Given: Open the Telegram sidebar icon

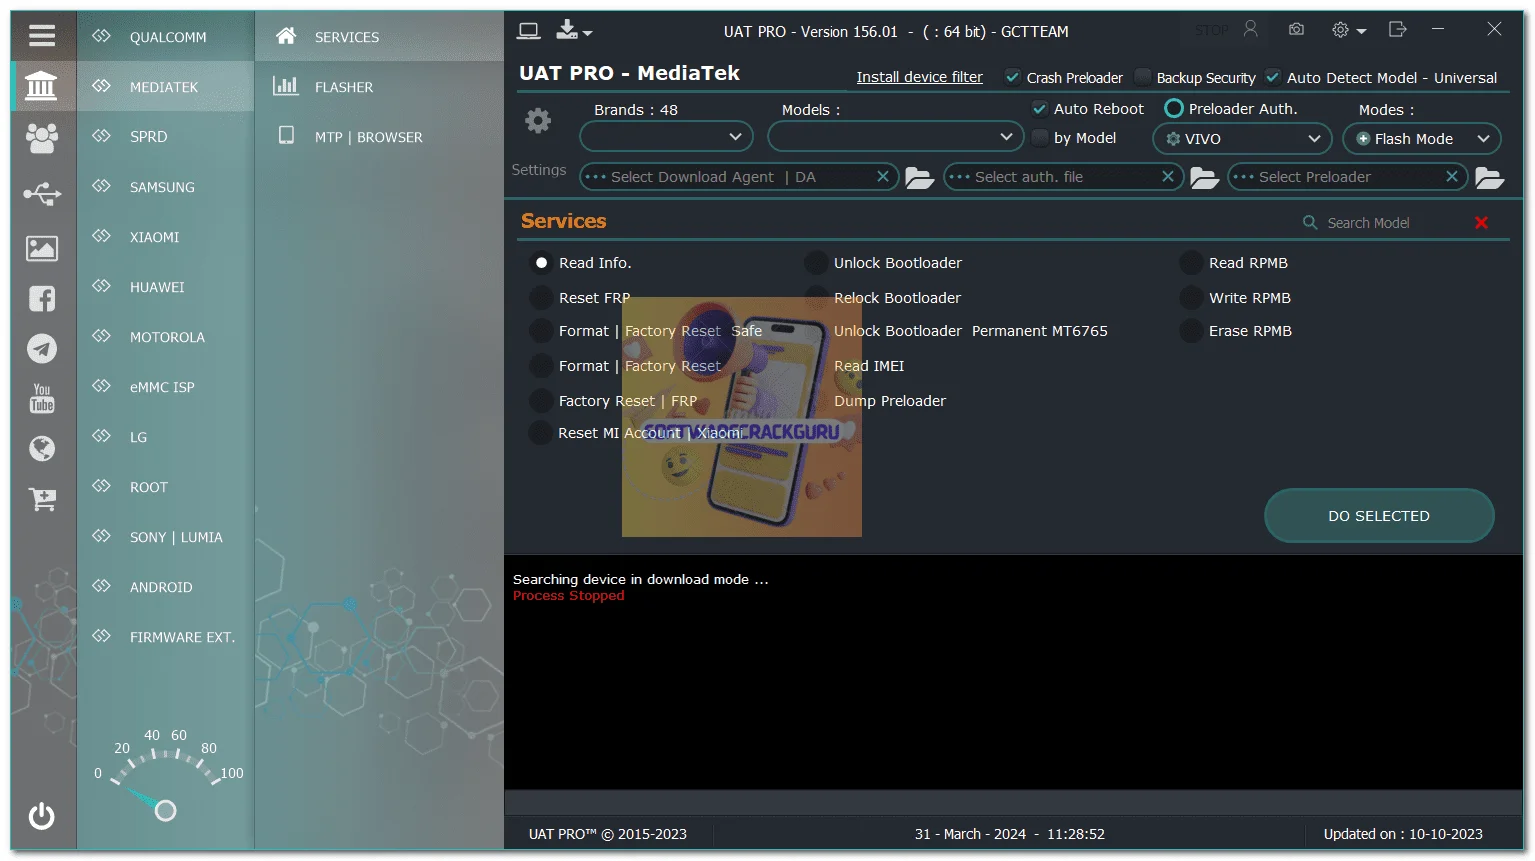Looking at the screenshot, I should tap(42, 348).
